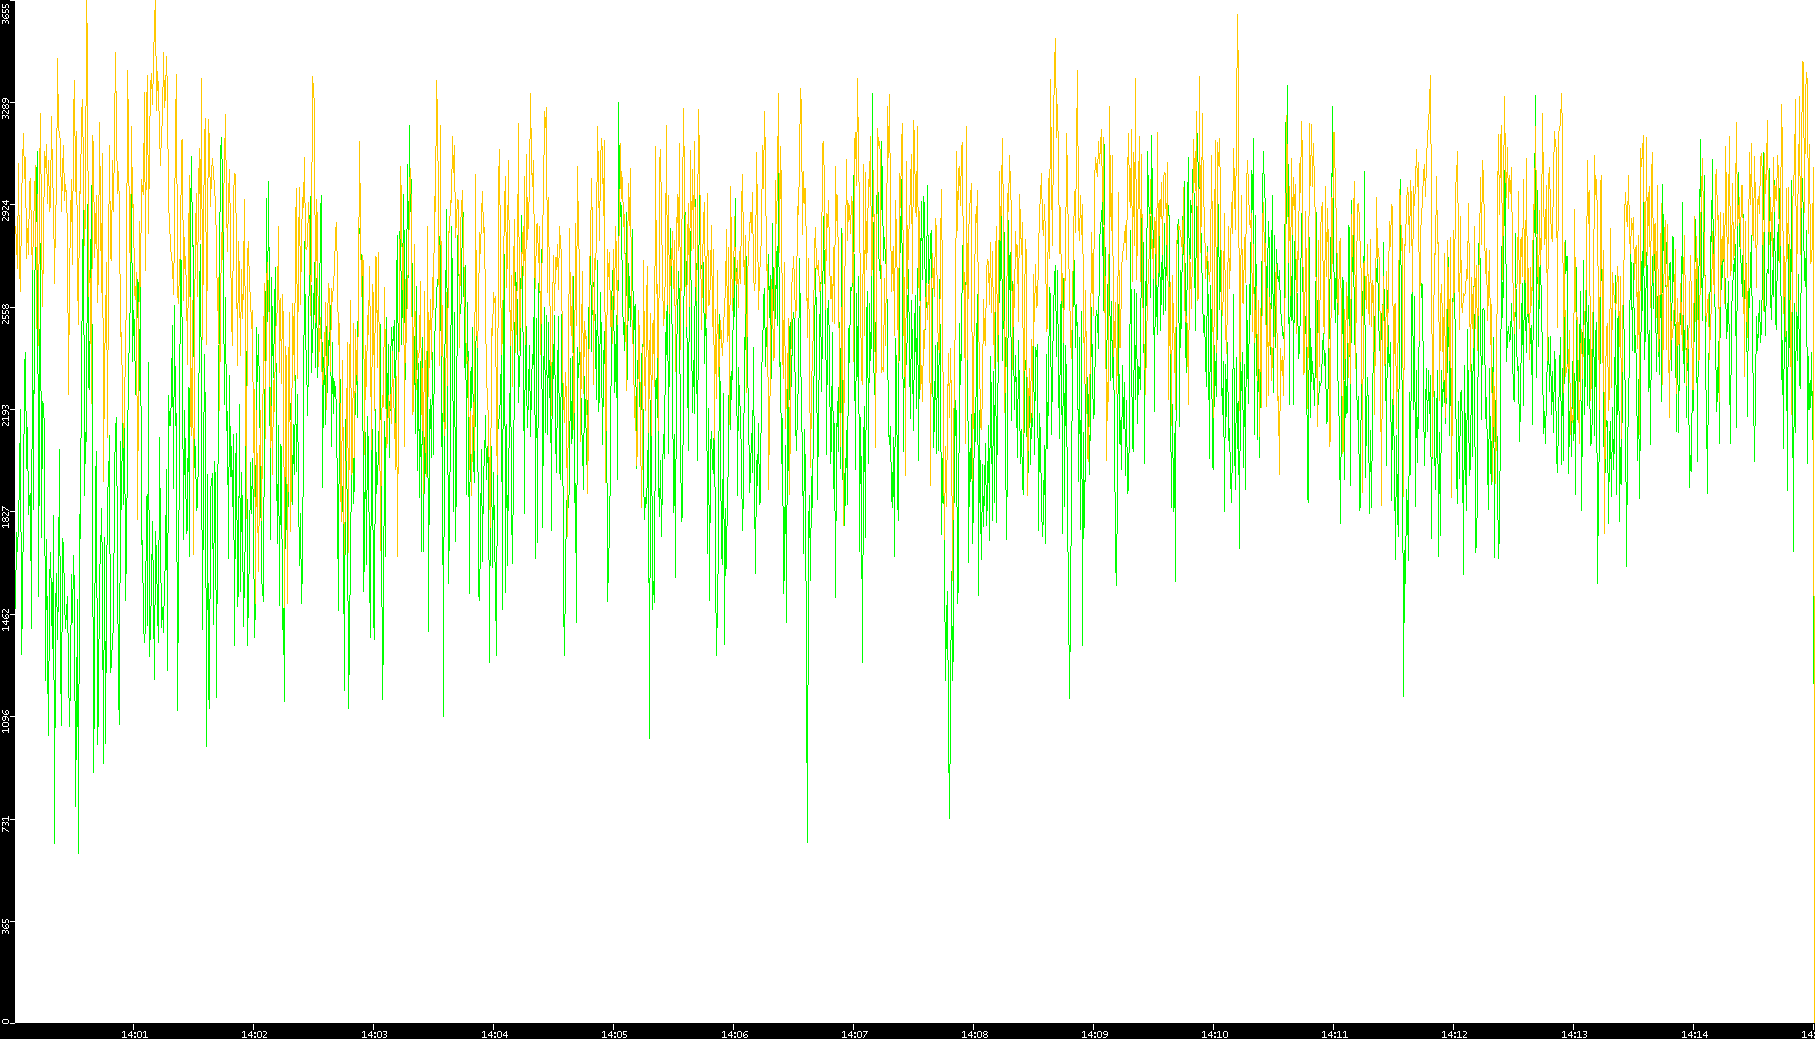Viewport: 1815px width, 1039px height.
Task: Select the 3289 value axis label
Action: pyautogui.click(x=6, y=108)
